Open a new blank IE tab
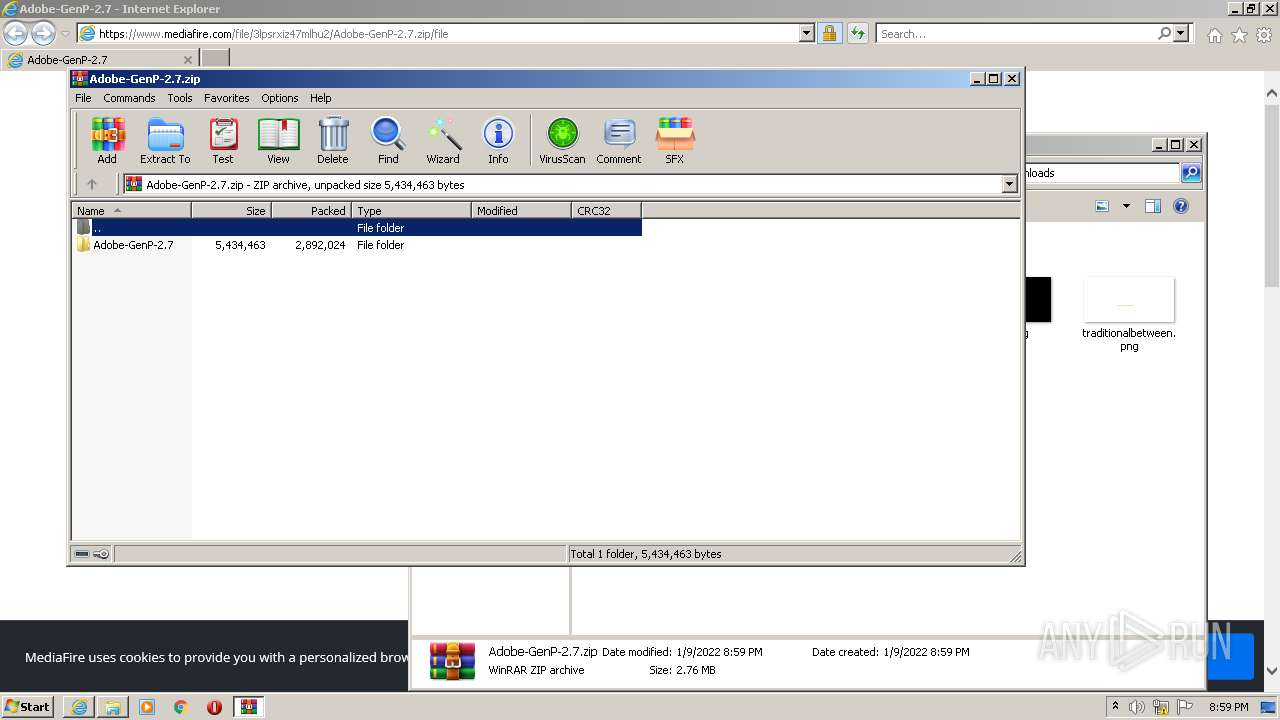Image resolution: width=1280 pixels, height=720 pixels. pos(215,59)
